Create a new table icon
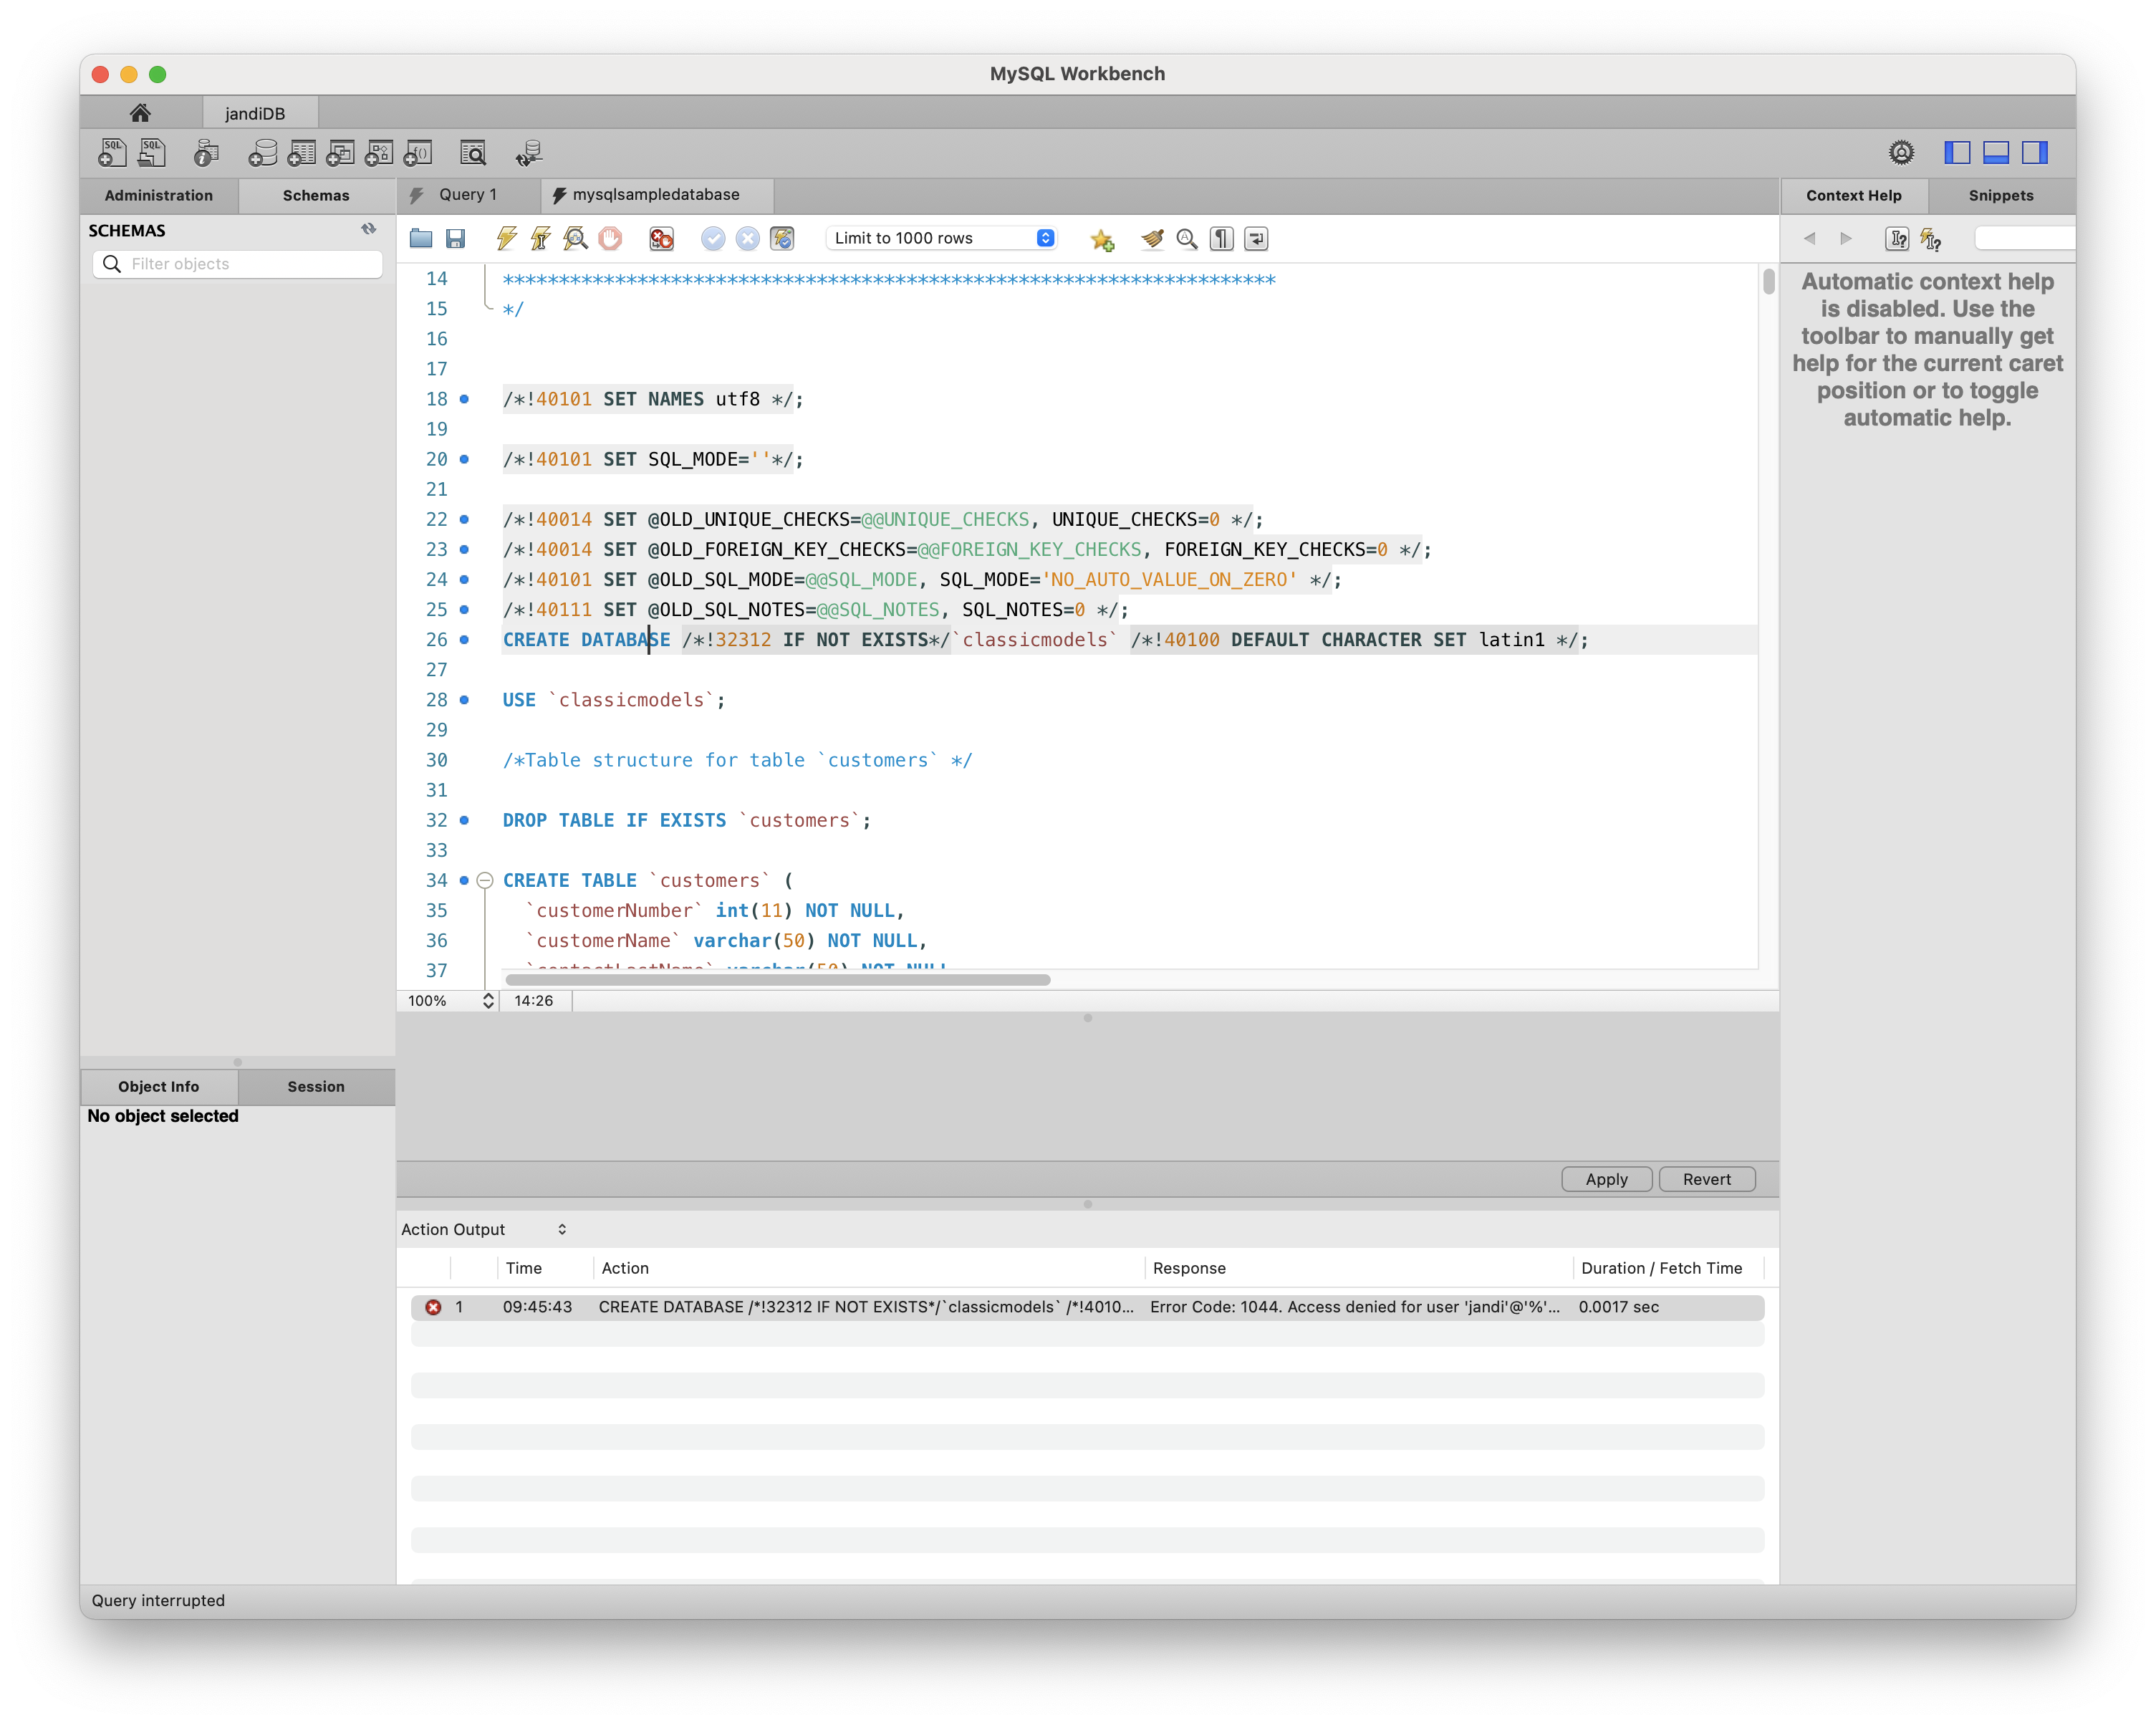Viewport: 2156px width, 1725px height. click(x=301, y=152)
